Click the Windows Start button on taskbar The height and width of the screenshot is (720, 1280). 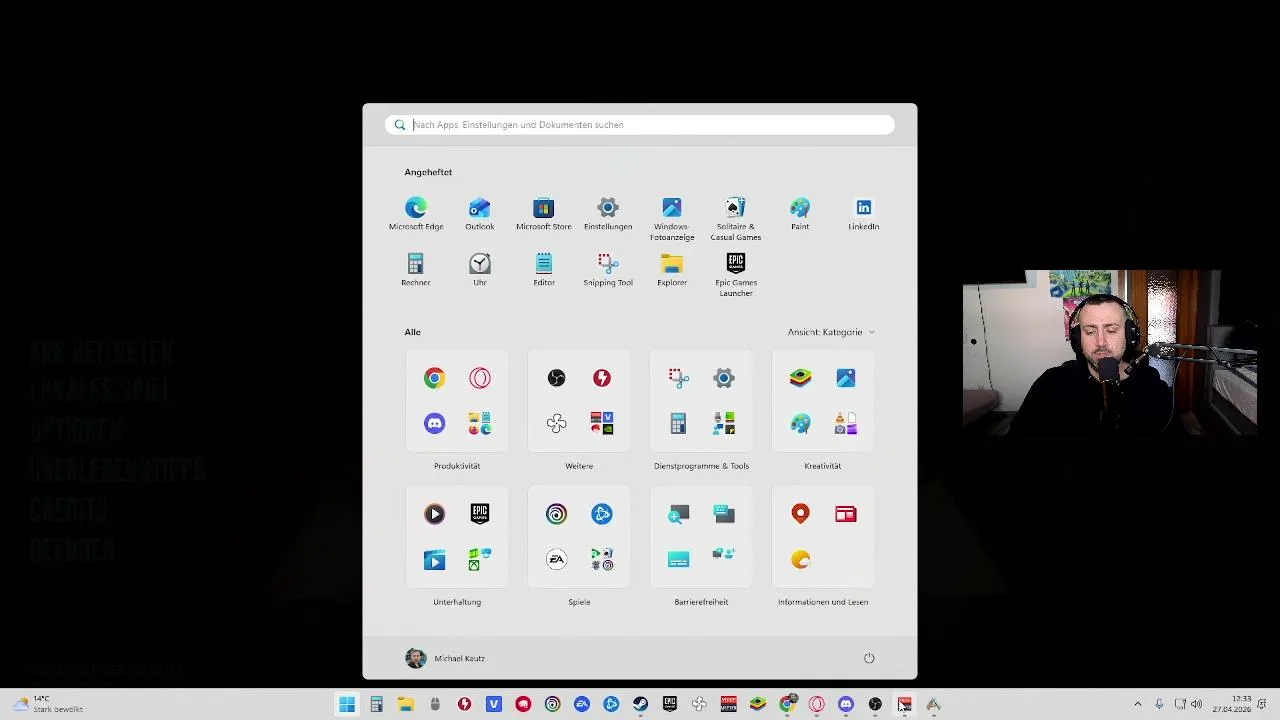[x=347, y=704]
